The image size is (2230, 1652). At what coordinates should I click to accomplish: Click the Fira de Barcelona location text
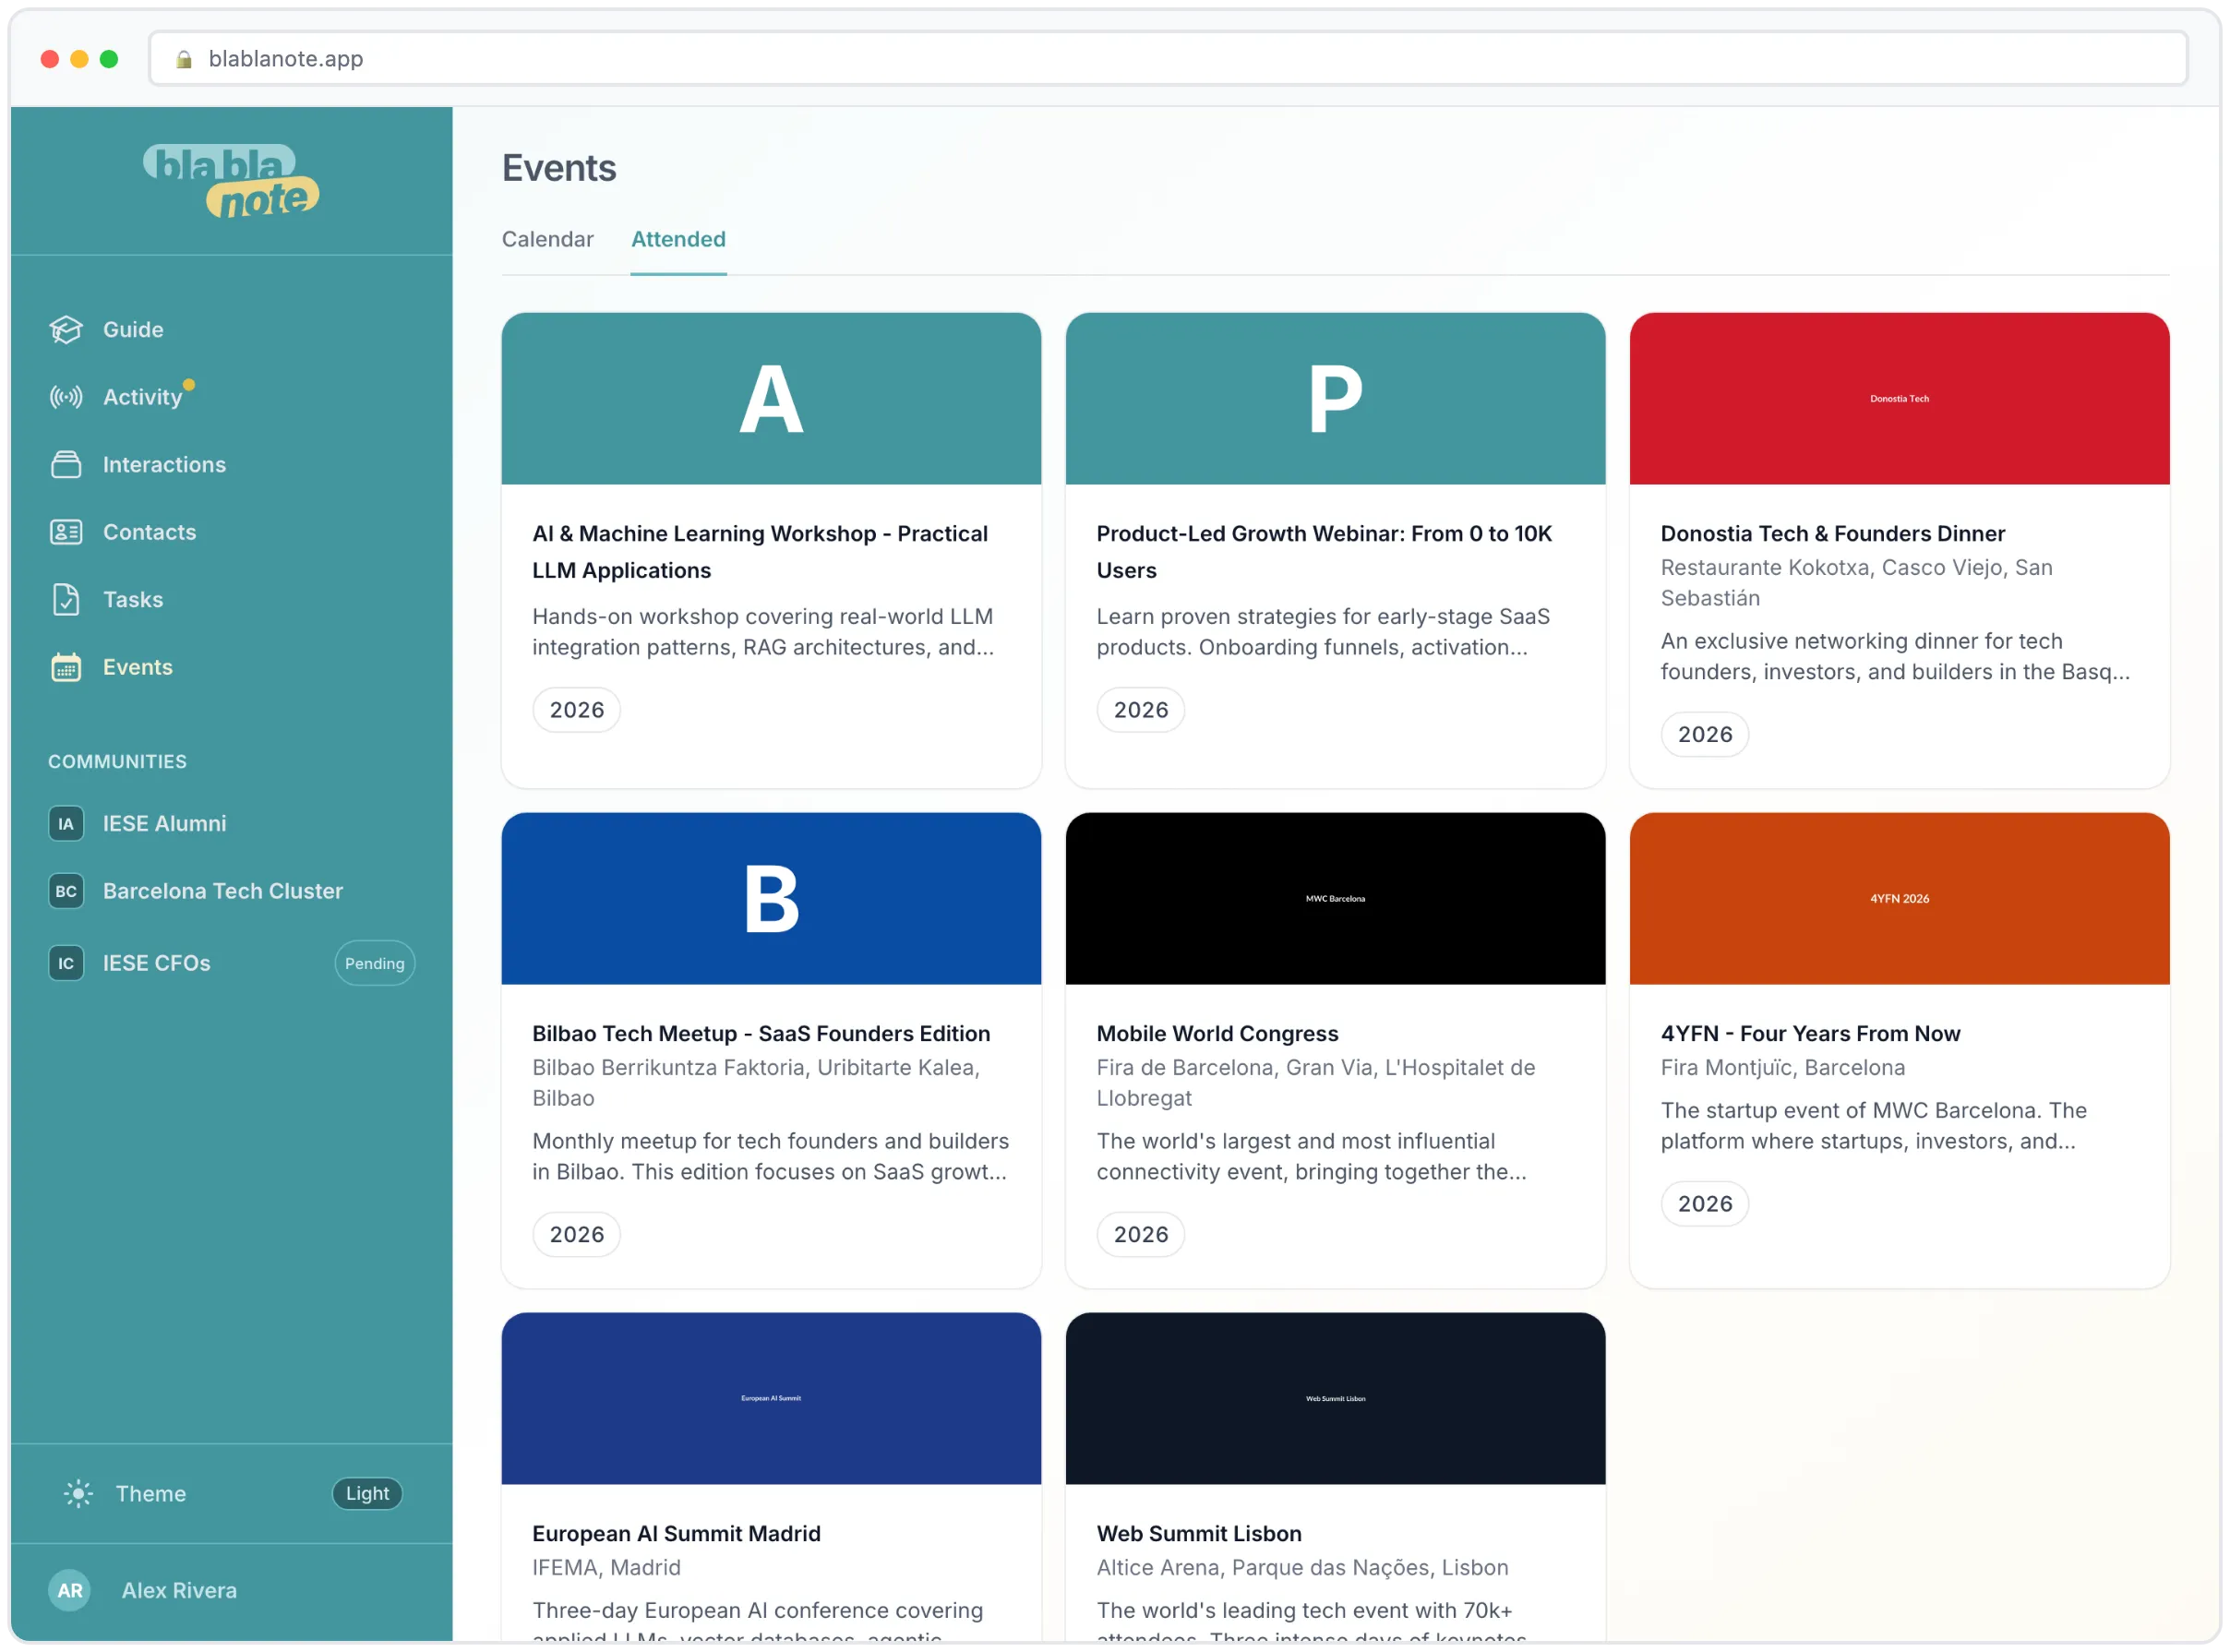pos(1316,1083)
